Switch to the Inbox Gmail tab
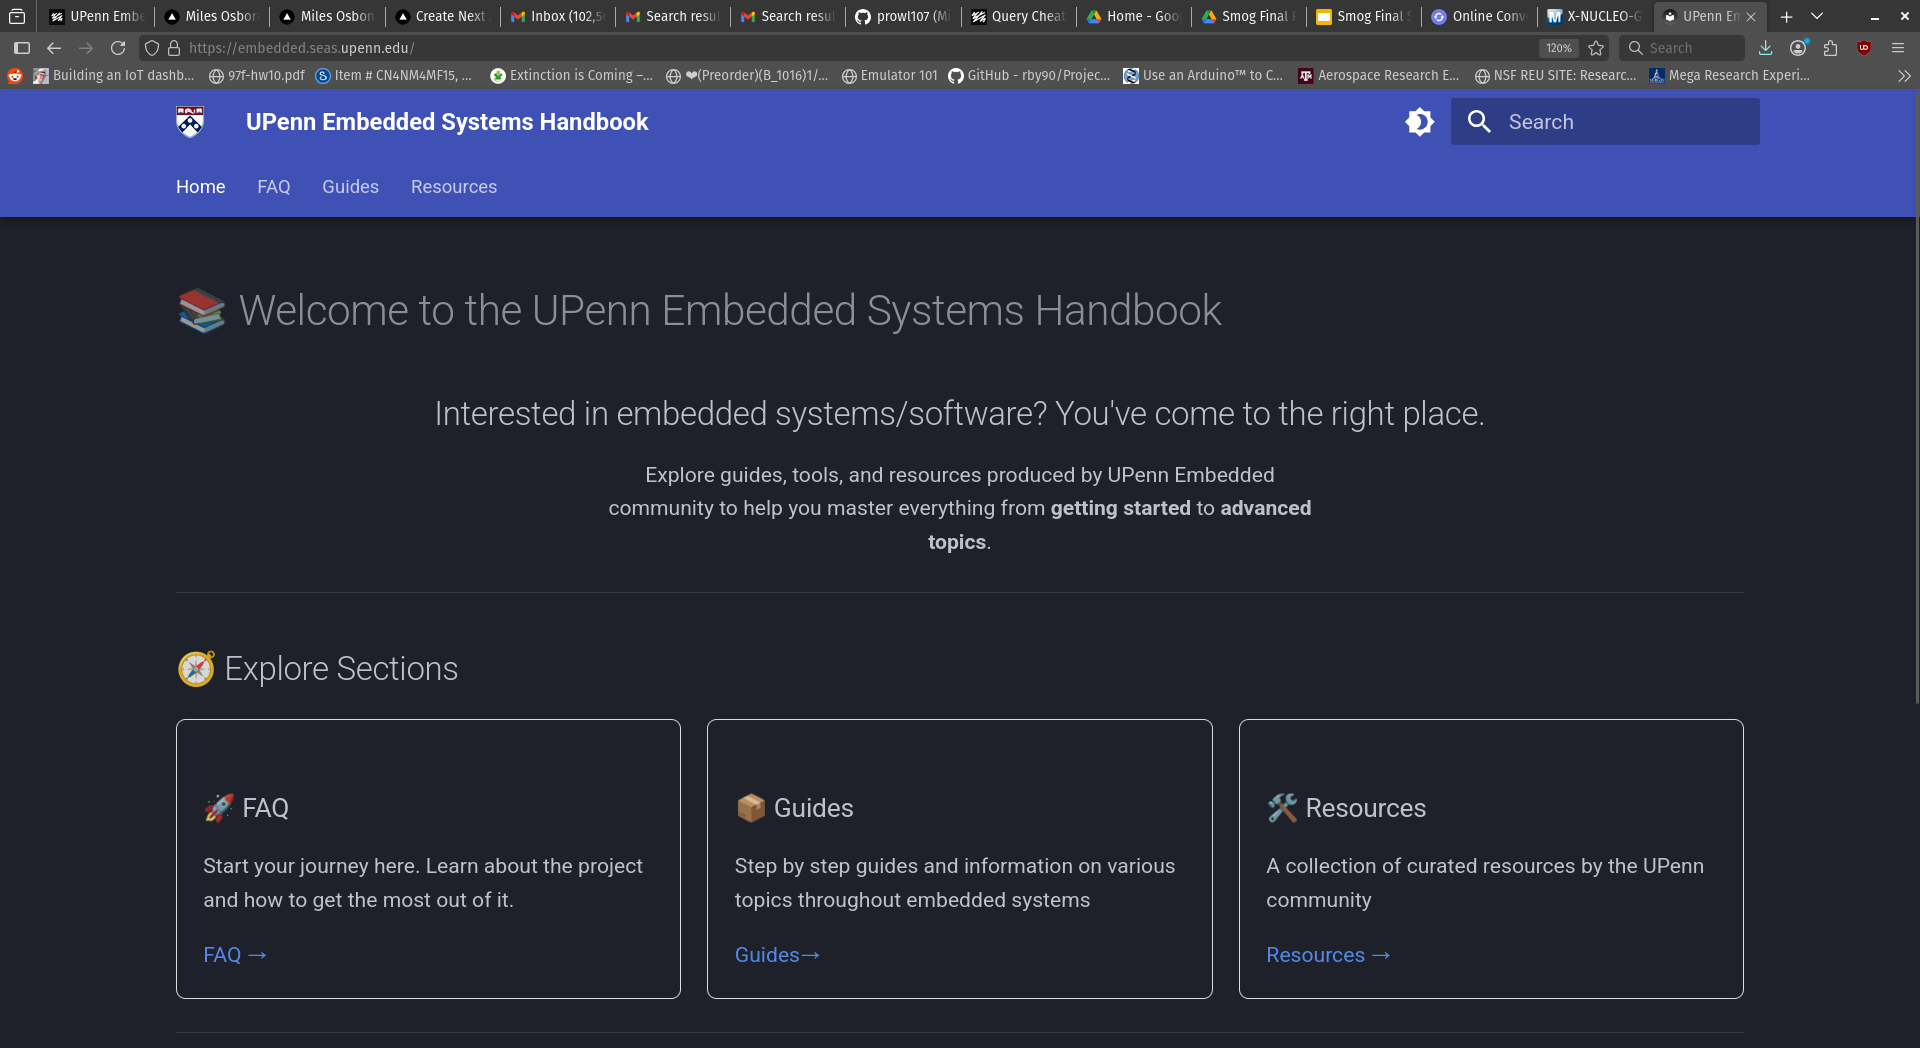 (x=557, y=16)
